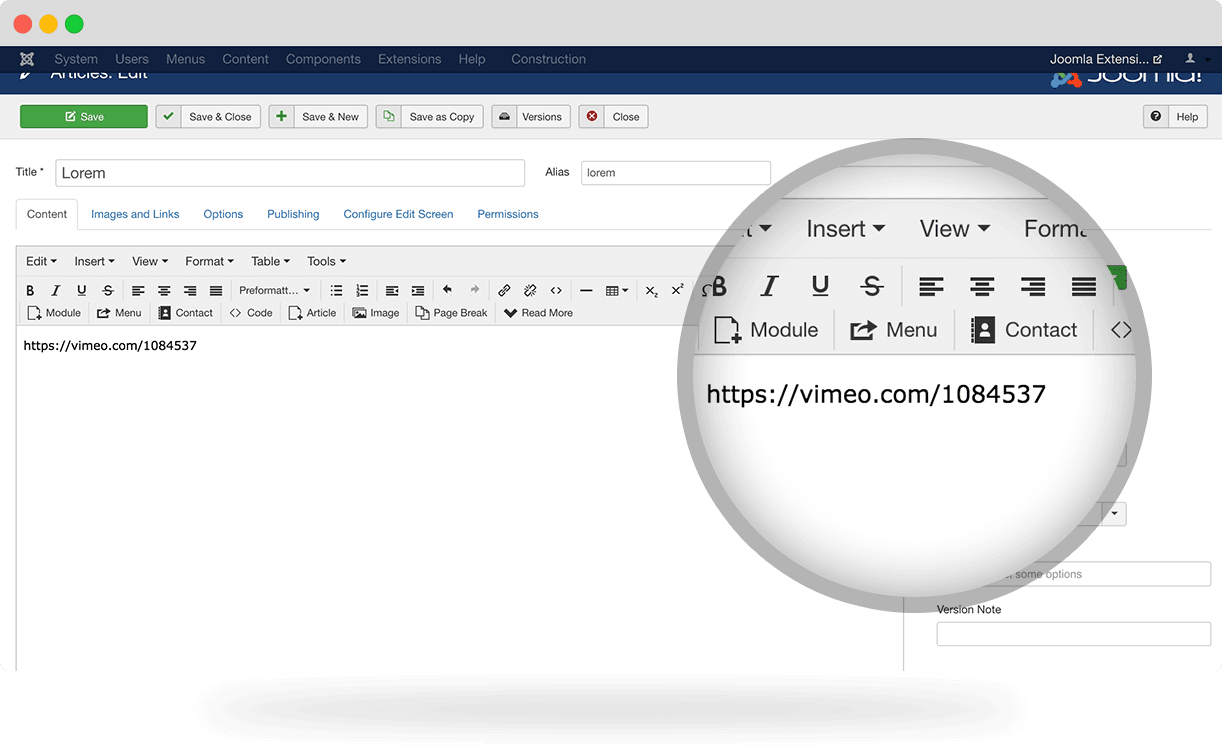This screenshot has height=748, width=1222.
Task: Open the editor's Insert menu
Action: pos(94,261)
